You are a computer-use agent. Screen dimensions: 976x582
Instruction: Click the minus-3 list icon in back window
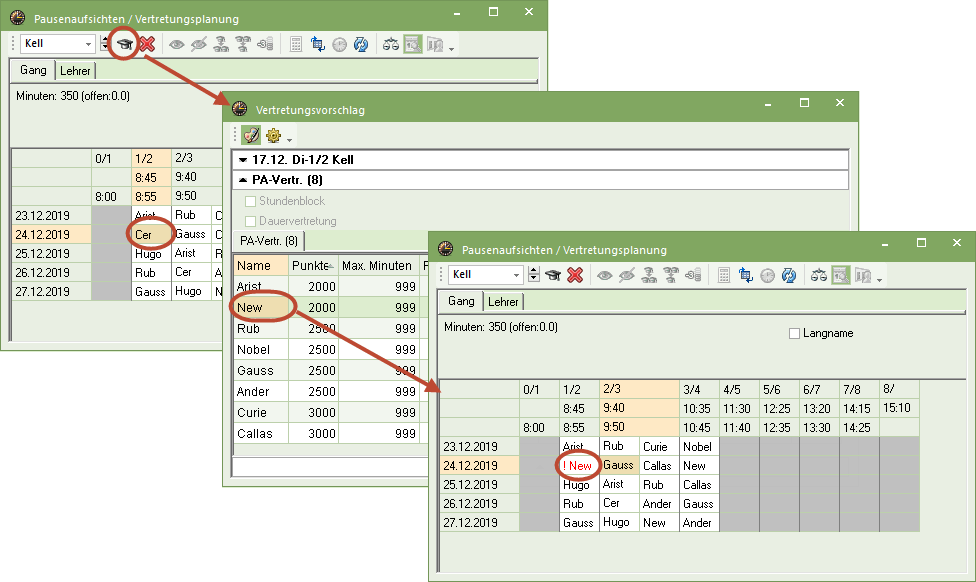pos(265,44)
